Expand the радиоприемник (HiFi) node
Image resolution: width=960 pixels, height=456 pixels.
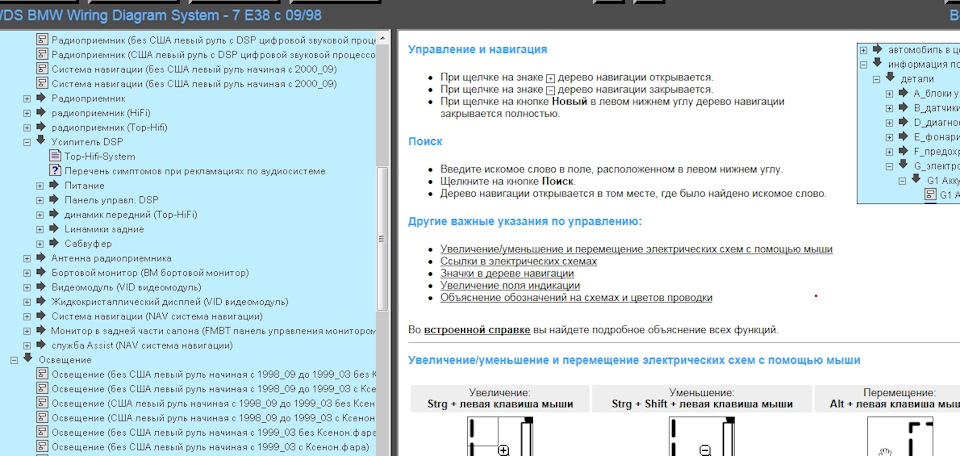coord(27,113)
